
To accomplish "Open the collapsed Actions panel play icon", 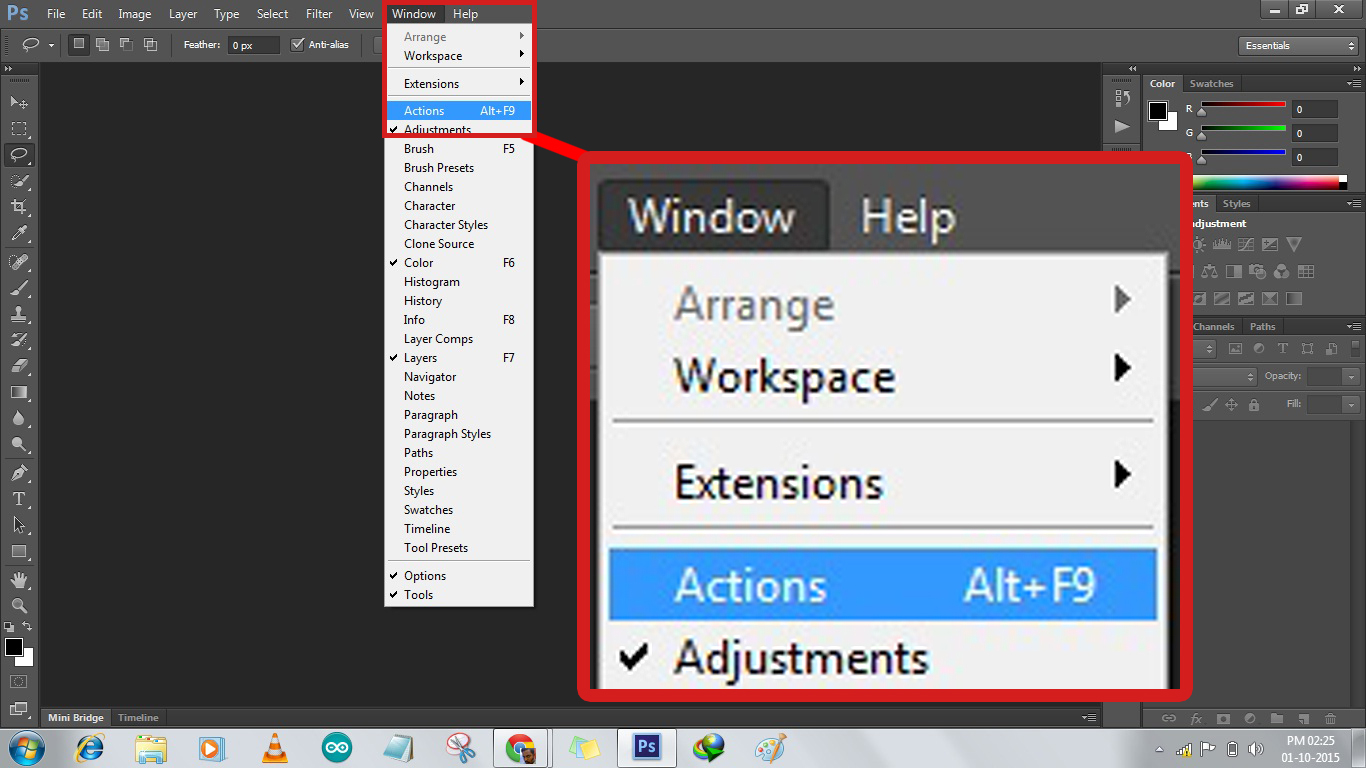I will pos(1122,127).
